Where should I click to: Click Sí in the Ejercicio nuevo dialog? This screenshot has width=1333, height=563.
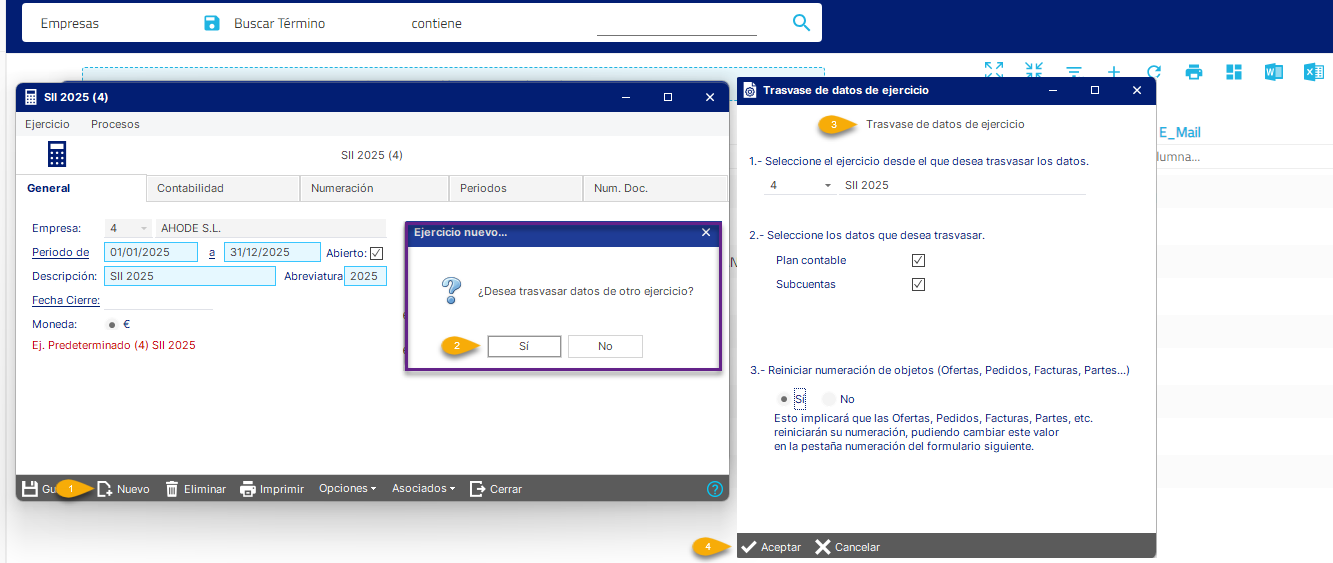pyautogui.click(x=524, y=346)
